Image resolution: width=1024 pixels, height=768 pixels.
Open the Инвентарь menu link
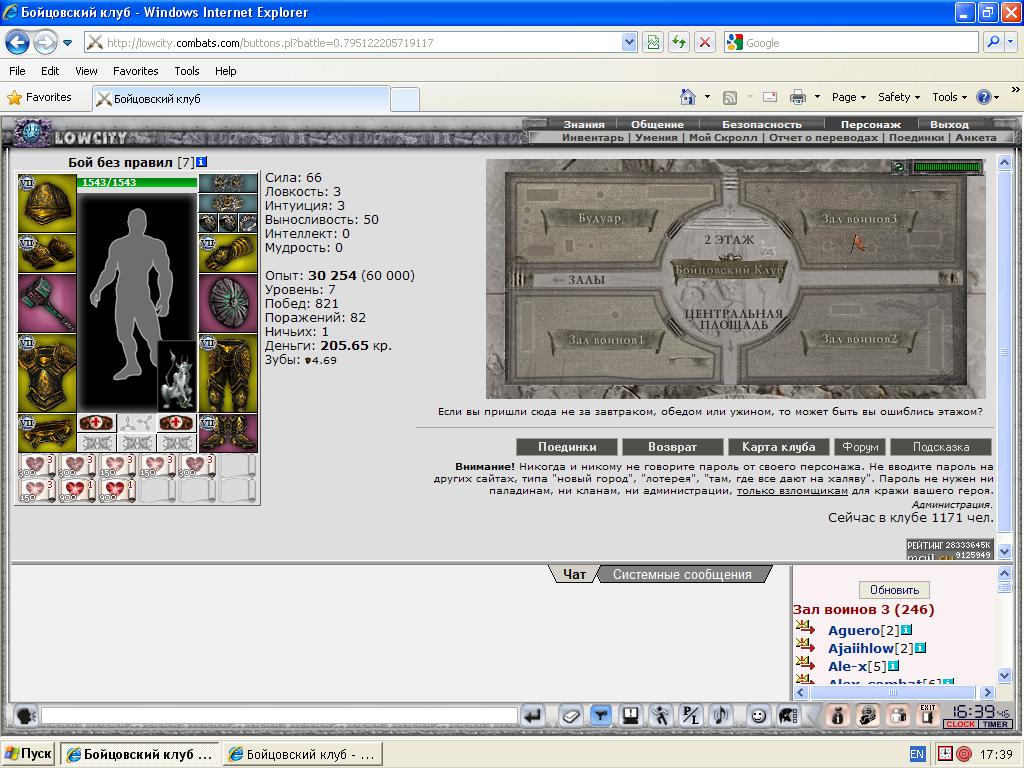pyautogui.click(x=593, y=138)
